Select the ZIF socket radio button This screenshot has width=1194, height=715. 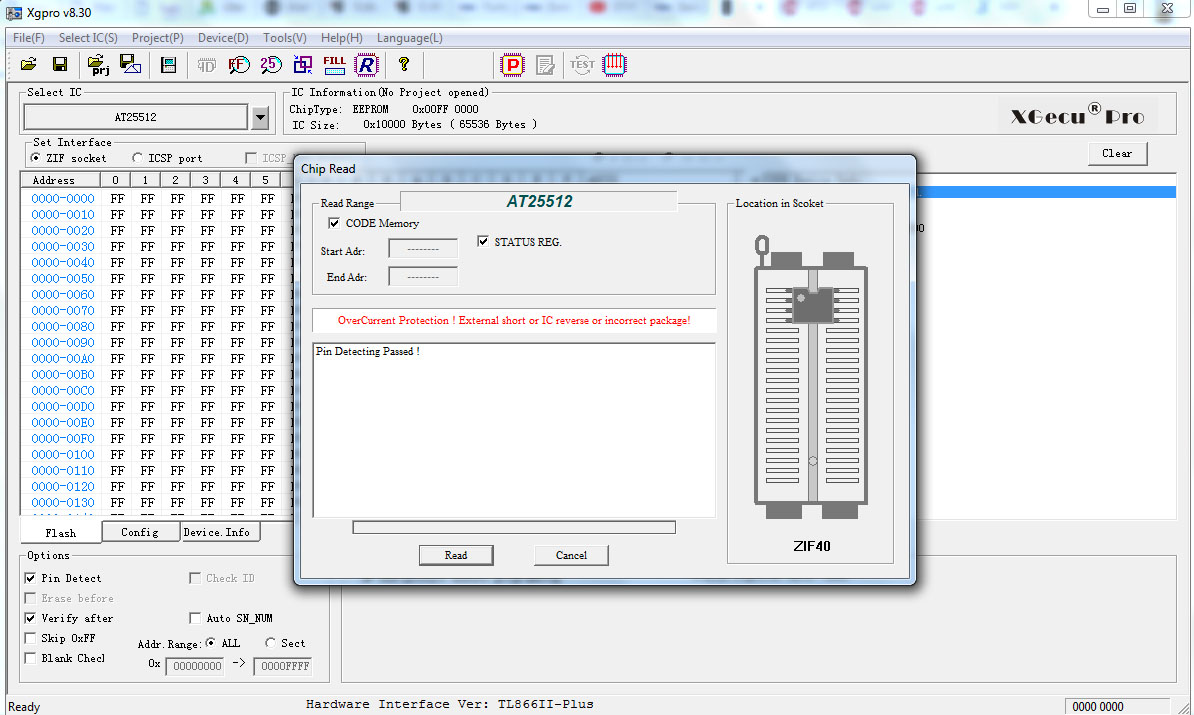click(x=36, y=158)
